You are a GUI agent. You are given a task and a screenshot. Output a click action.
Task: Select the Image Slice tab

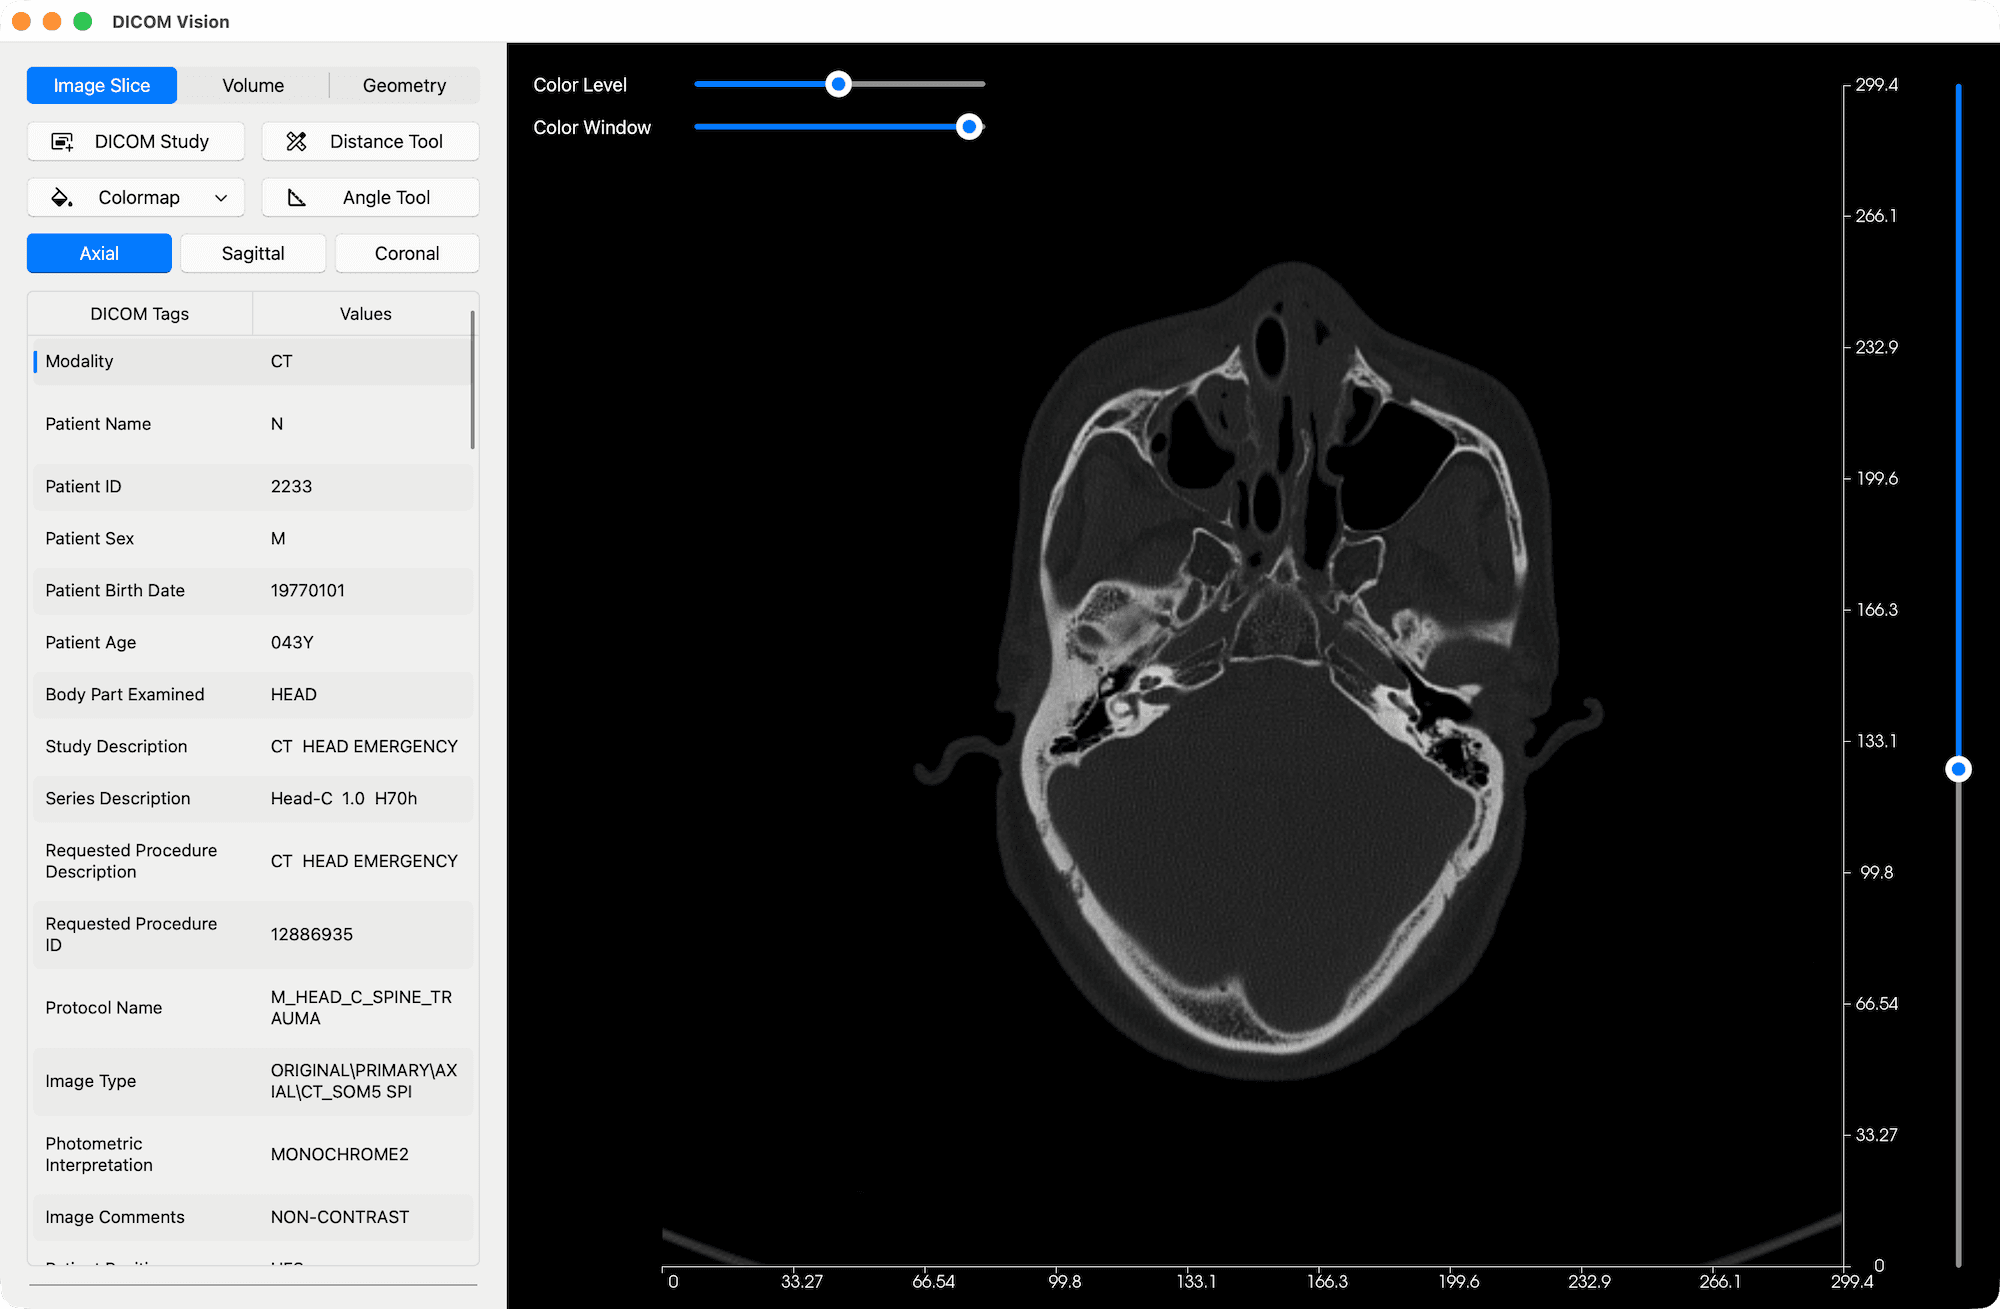[x=101, y=85]
